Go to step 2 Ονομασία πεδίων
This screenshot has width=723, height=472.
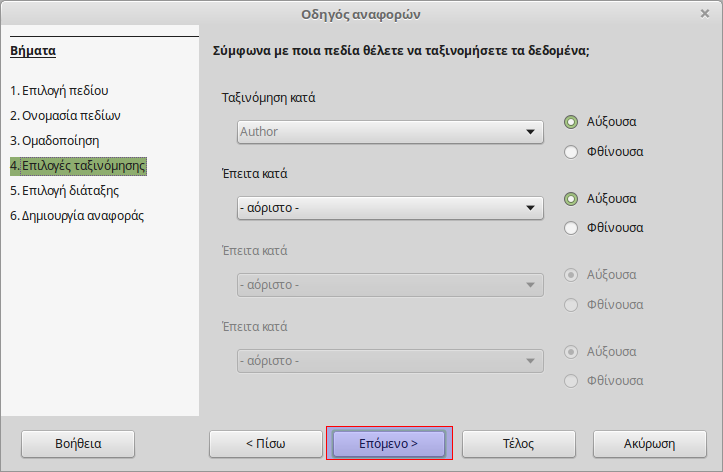pos(65,115)
